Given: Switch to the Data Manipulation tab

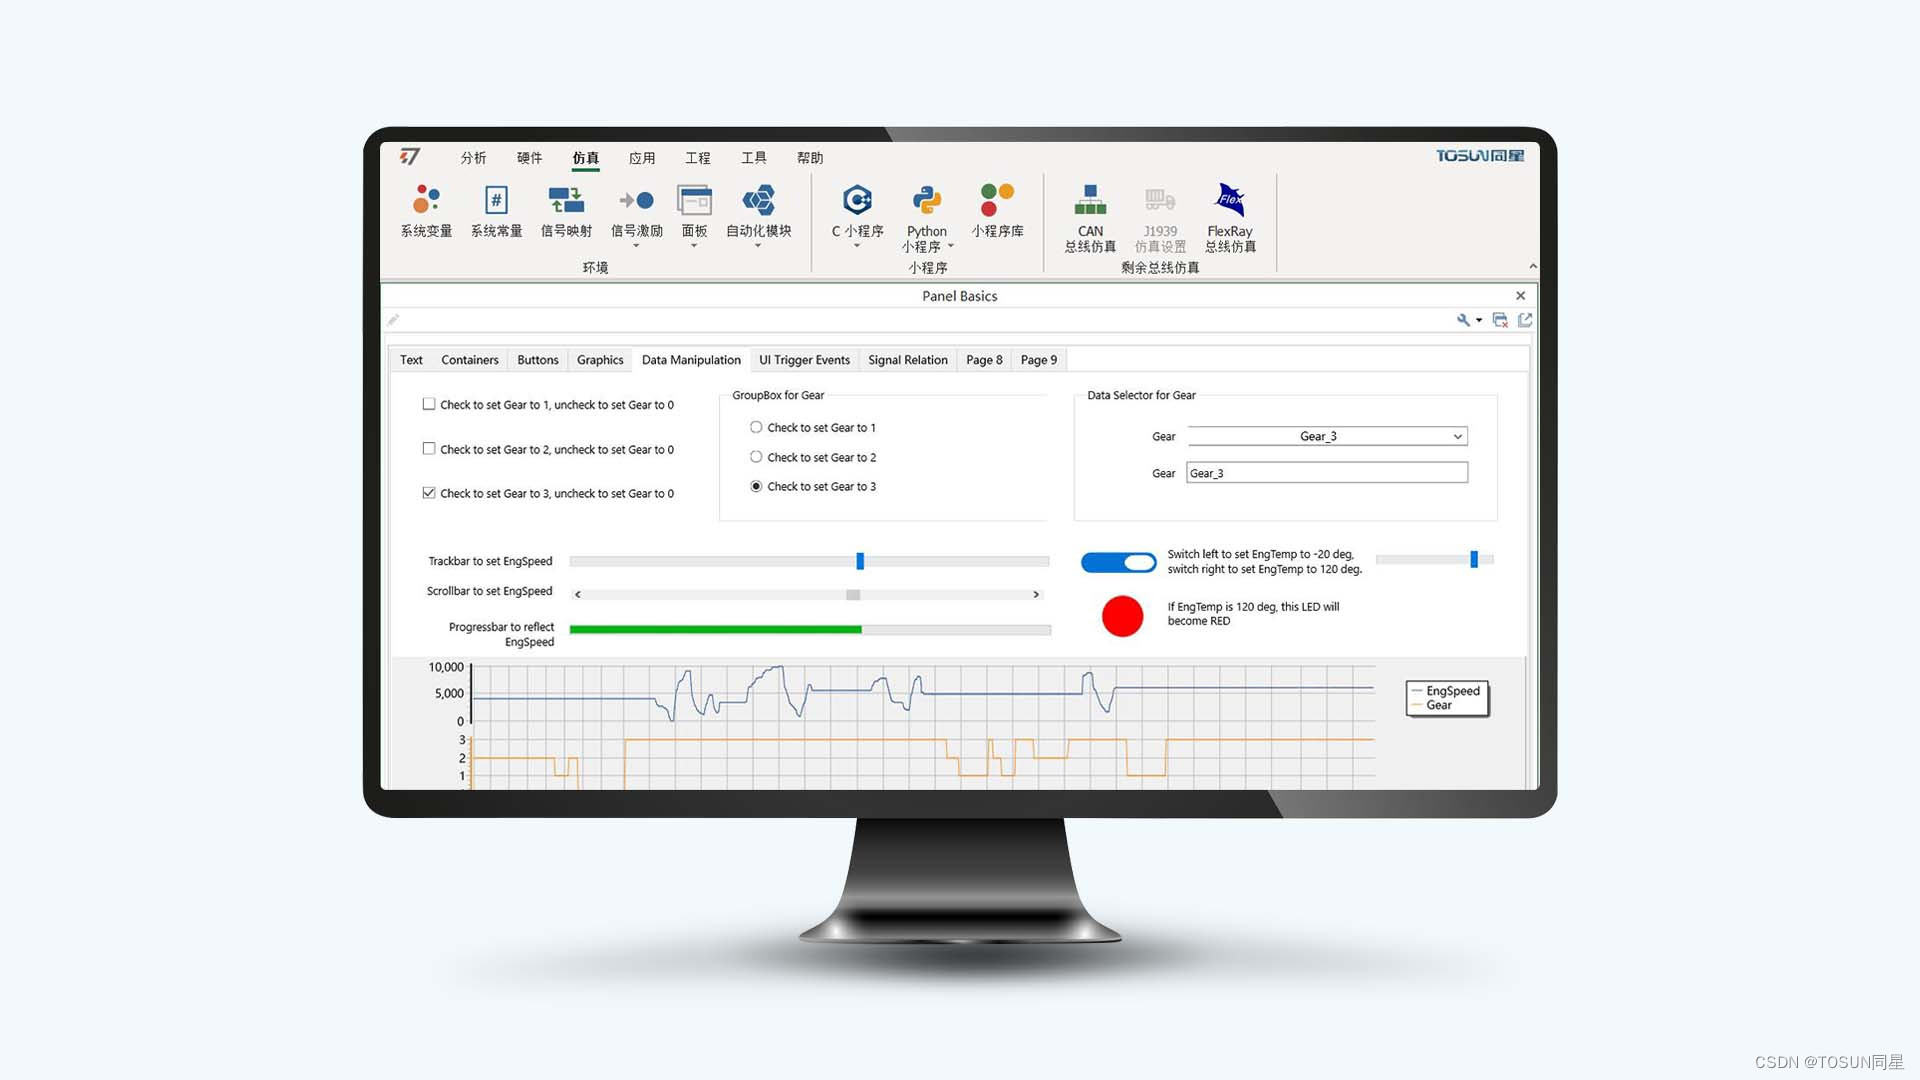Looking at the screenshot, I should [691, 360].
